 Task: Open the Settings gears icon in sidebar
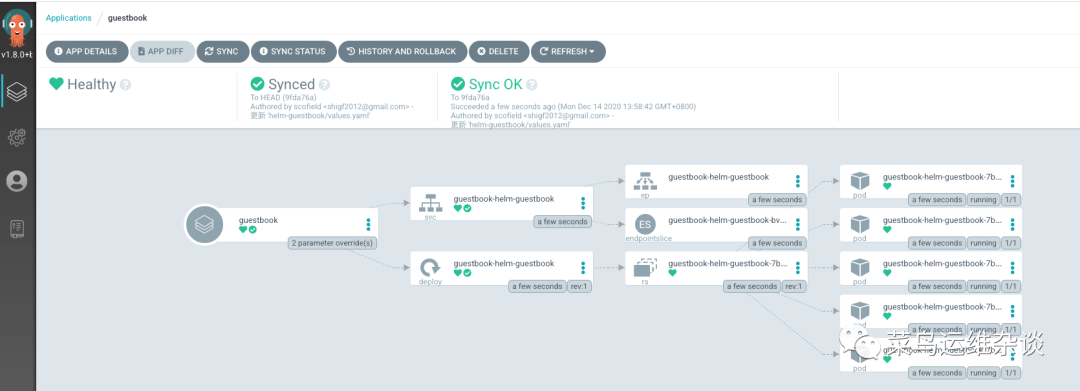[17, 137]
